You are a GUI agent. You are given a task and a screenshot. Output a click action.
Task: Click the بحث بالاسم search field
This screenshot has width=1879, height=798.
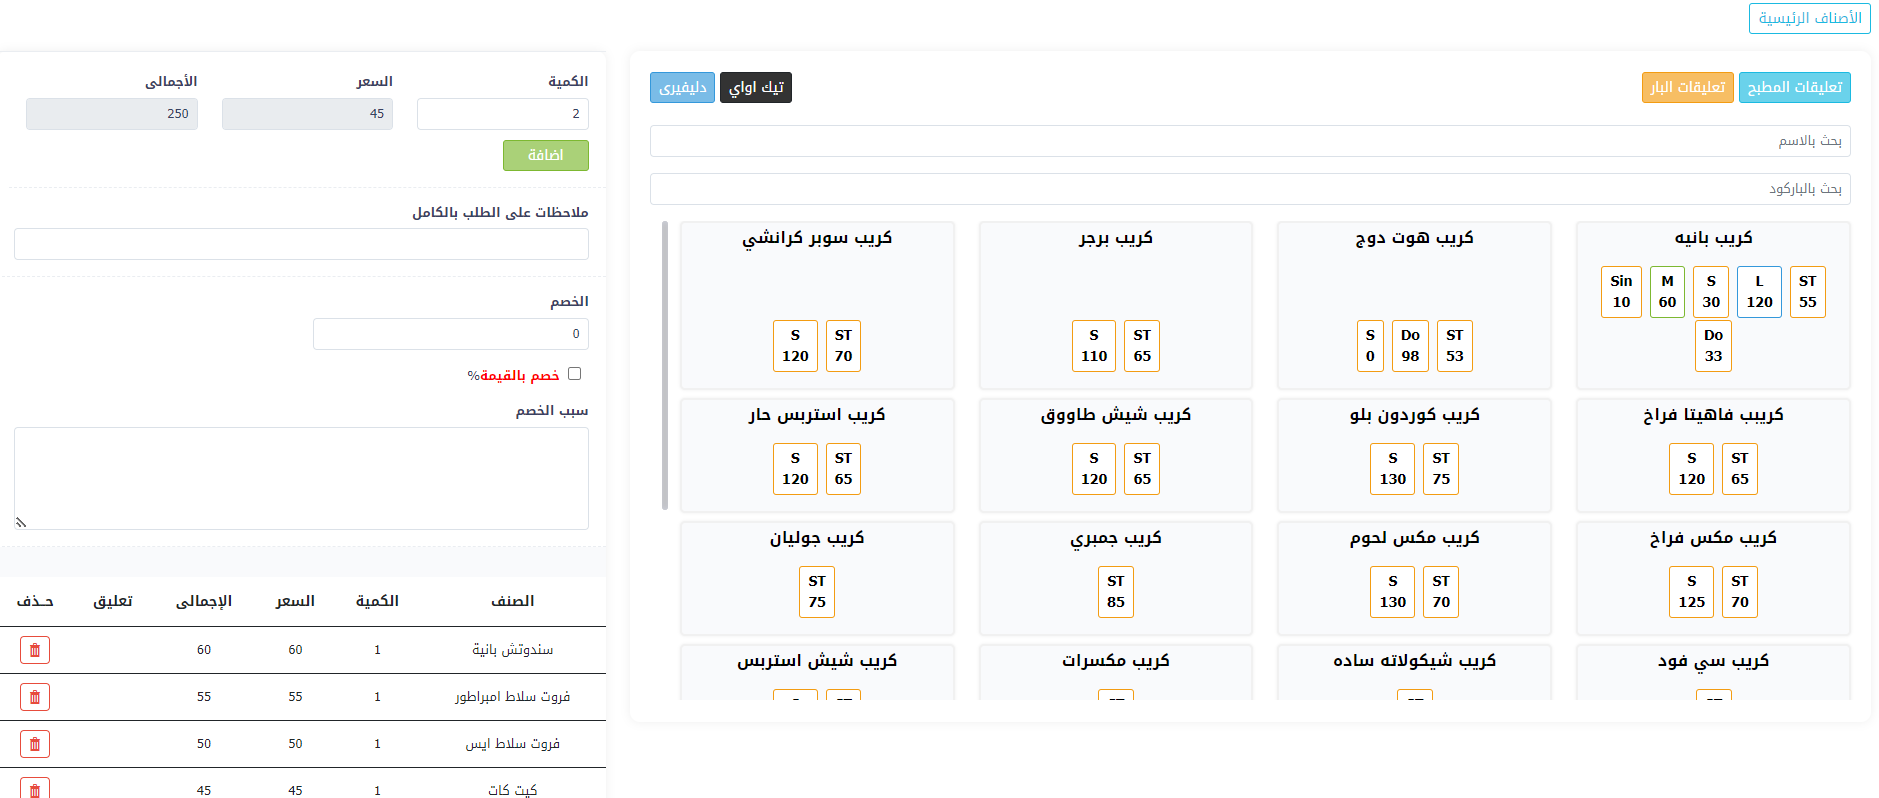coord(1249,141)
